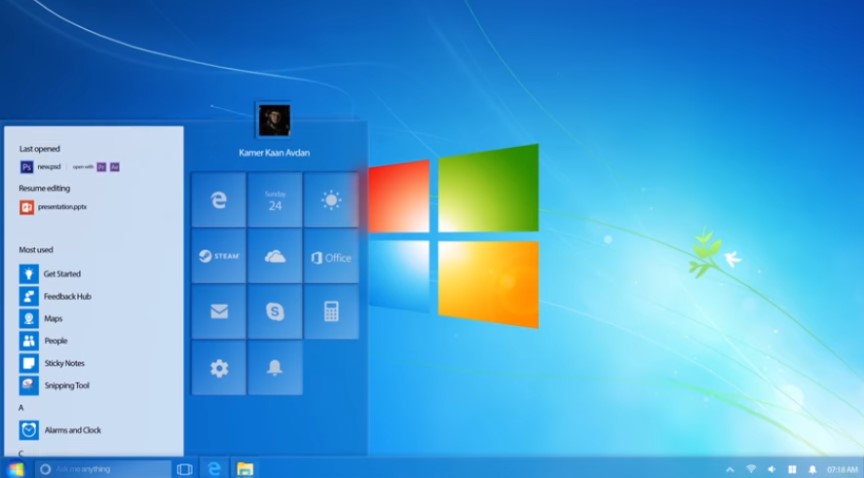Open Get Started from Most used
The image size is (864, 478).
(x=61, y=274)
